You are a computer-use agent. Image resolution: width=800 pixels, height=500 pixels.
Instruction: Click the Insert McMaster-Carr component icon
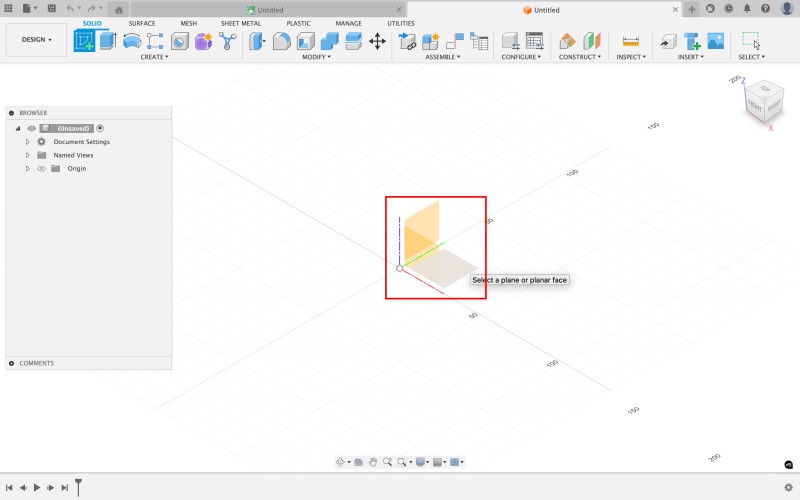pos(692,41)
